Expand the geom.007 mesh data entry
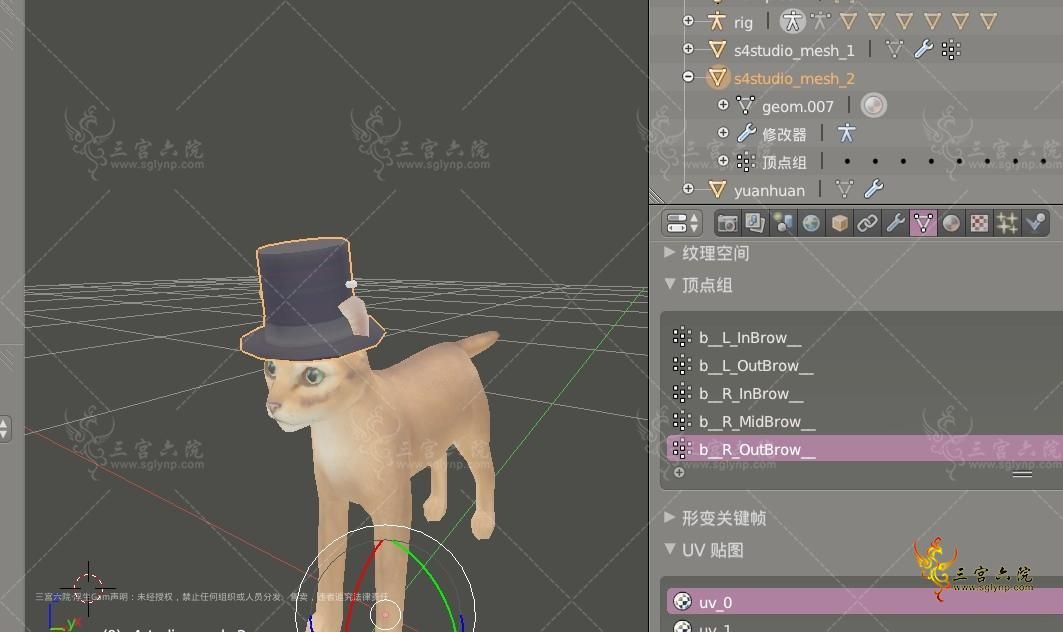 tap(723, 104)
